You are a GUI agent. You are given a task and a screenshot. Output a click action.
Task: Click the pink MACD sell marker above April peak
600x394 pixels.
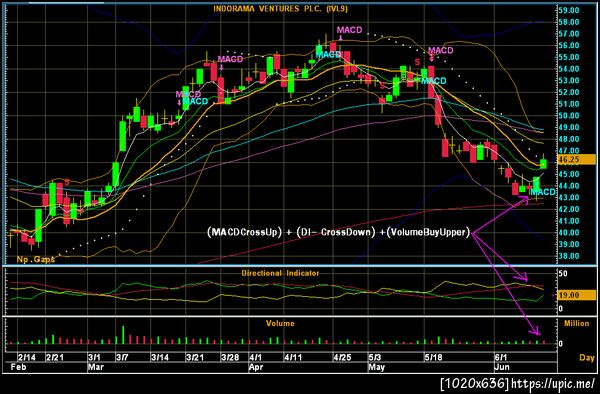pos(349,30)
